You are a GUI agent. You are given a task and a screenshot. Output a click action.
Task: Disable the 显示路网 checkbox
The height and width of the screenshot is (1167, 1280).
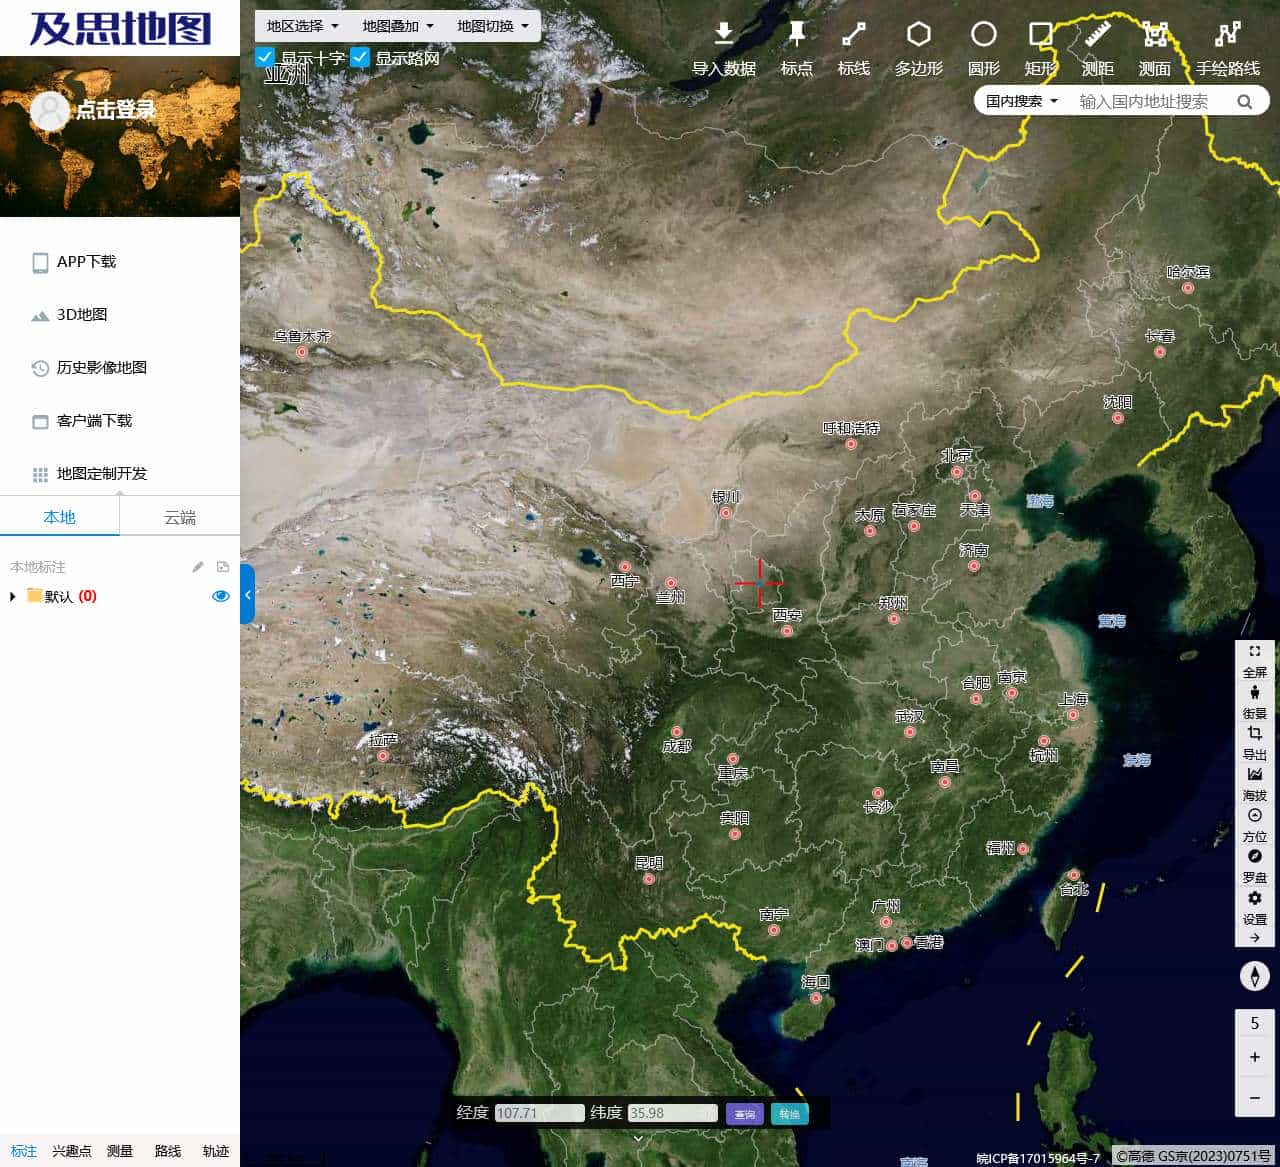click(x=360, y=57)
